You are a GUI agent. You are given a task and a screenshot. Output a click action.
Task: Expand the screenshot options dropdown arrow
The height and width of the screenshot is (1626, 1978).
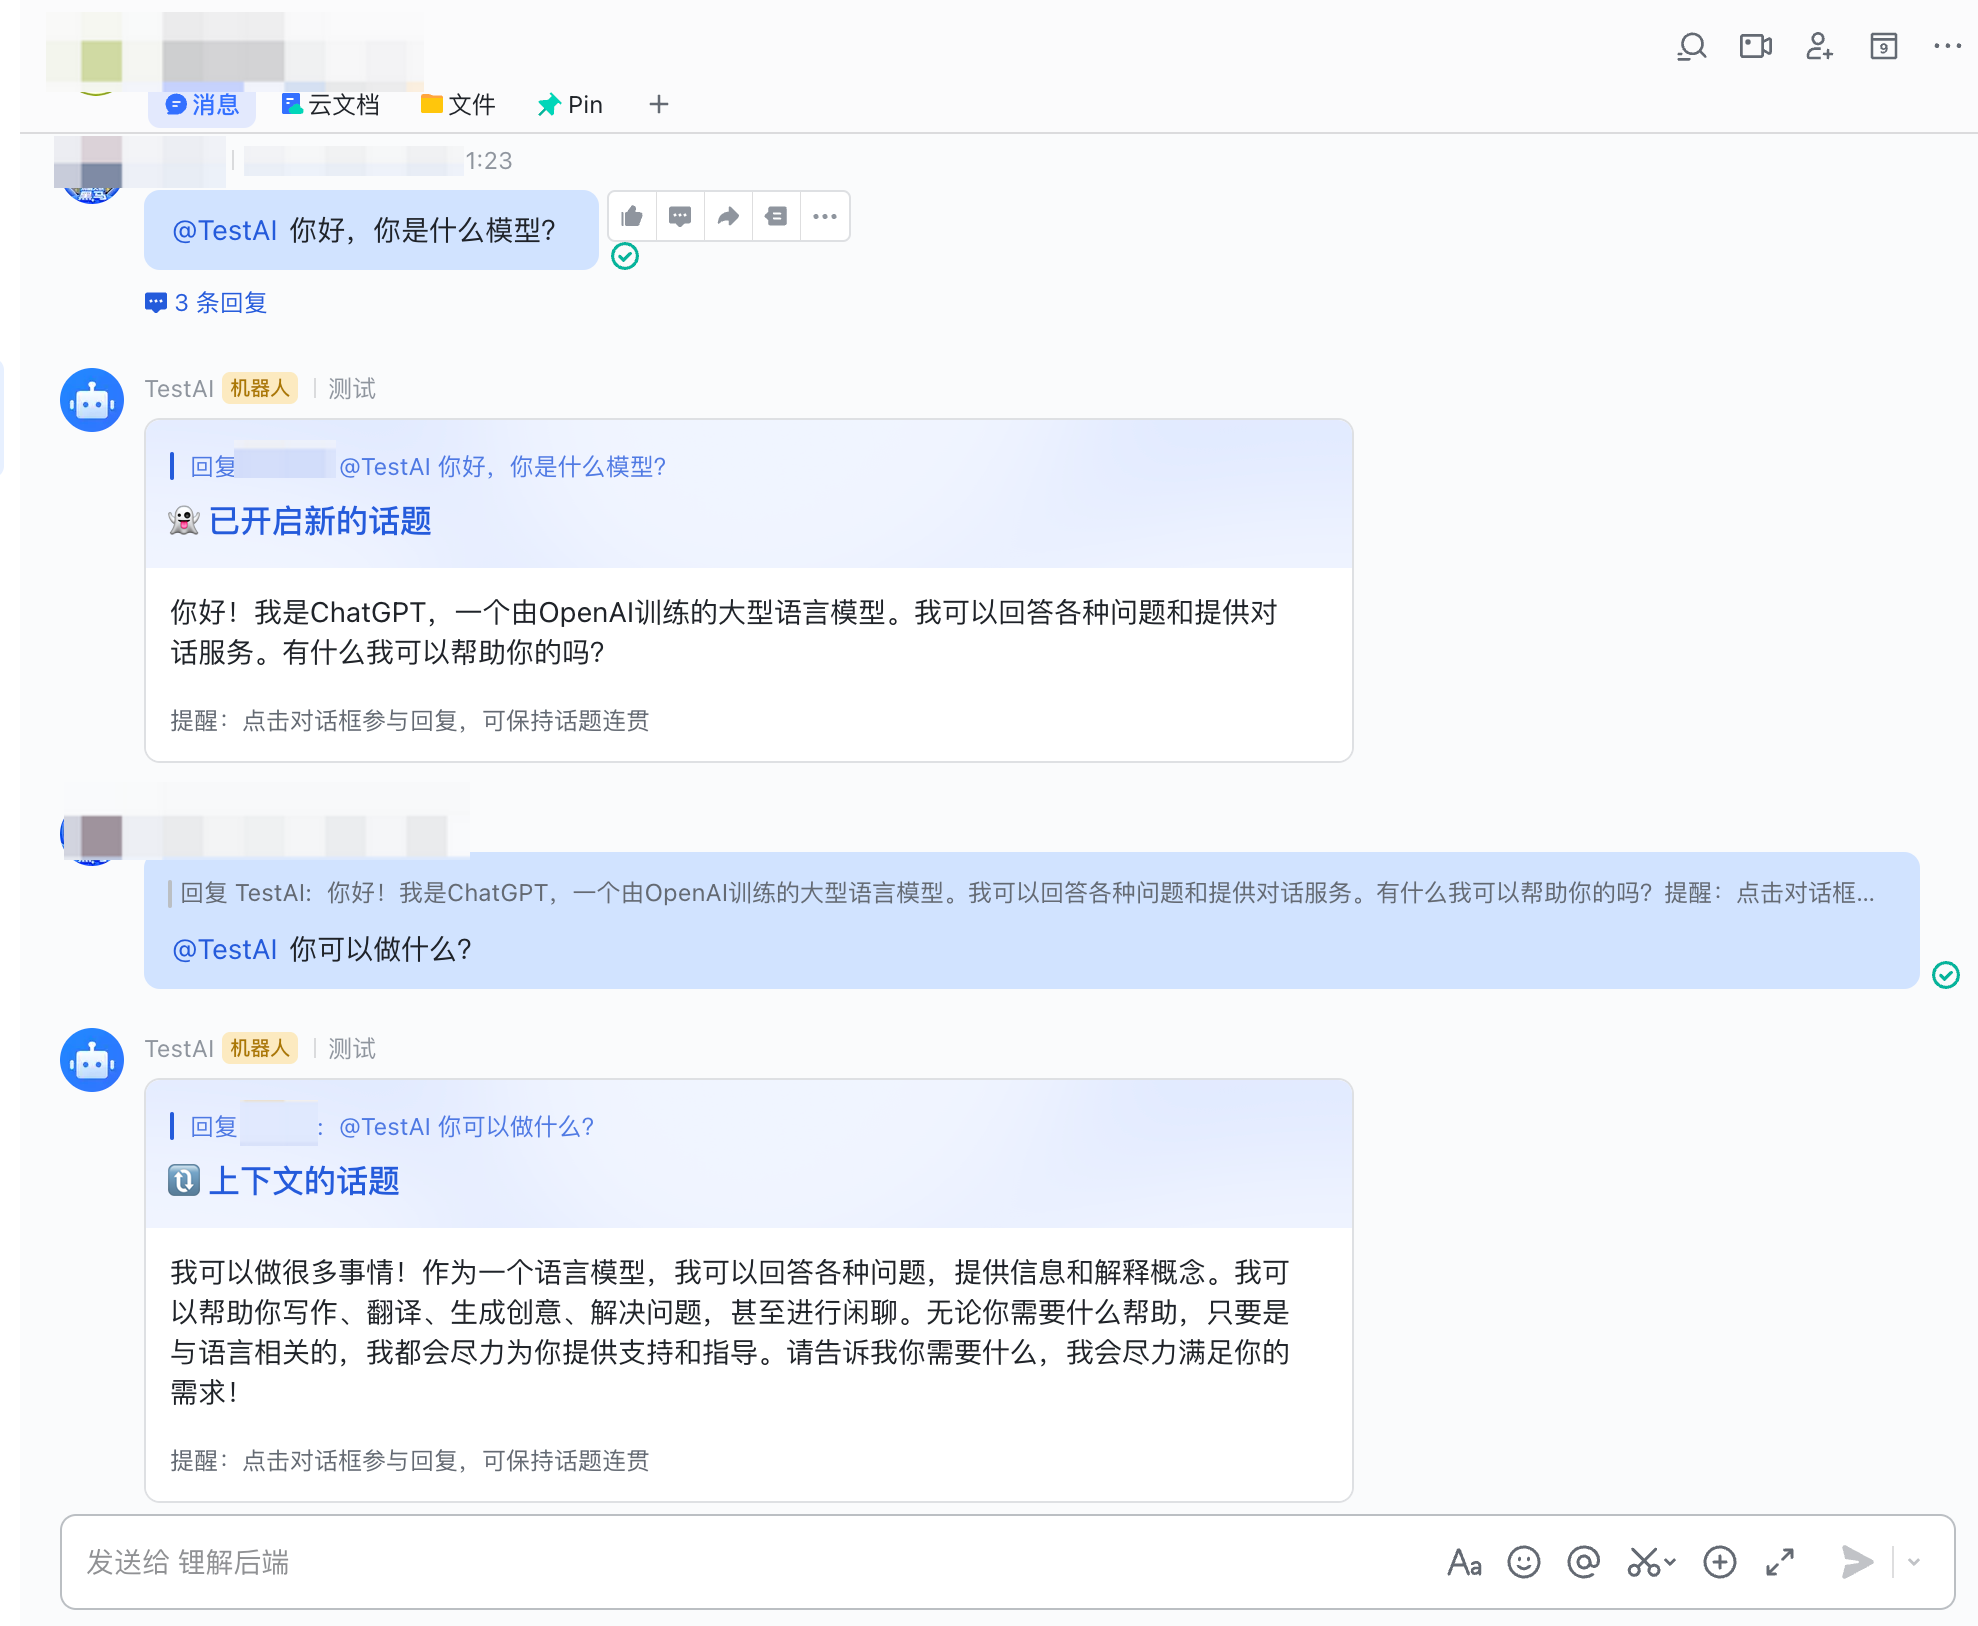point(1669,1562)
